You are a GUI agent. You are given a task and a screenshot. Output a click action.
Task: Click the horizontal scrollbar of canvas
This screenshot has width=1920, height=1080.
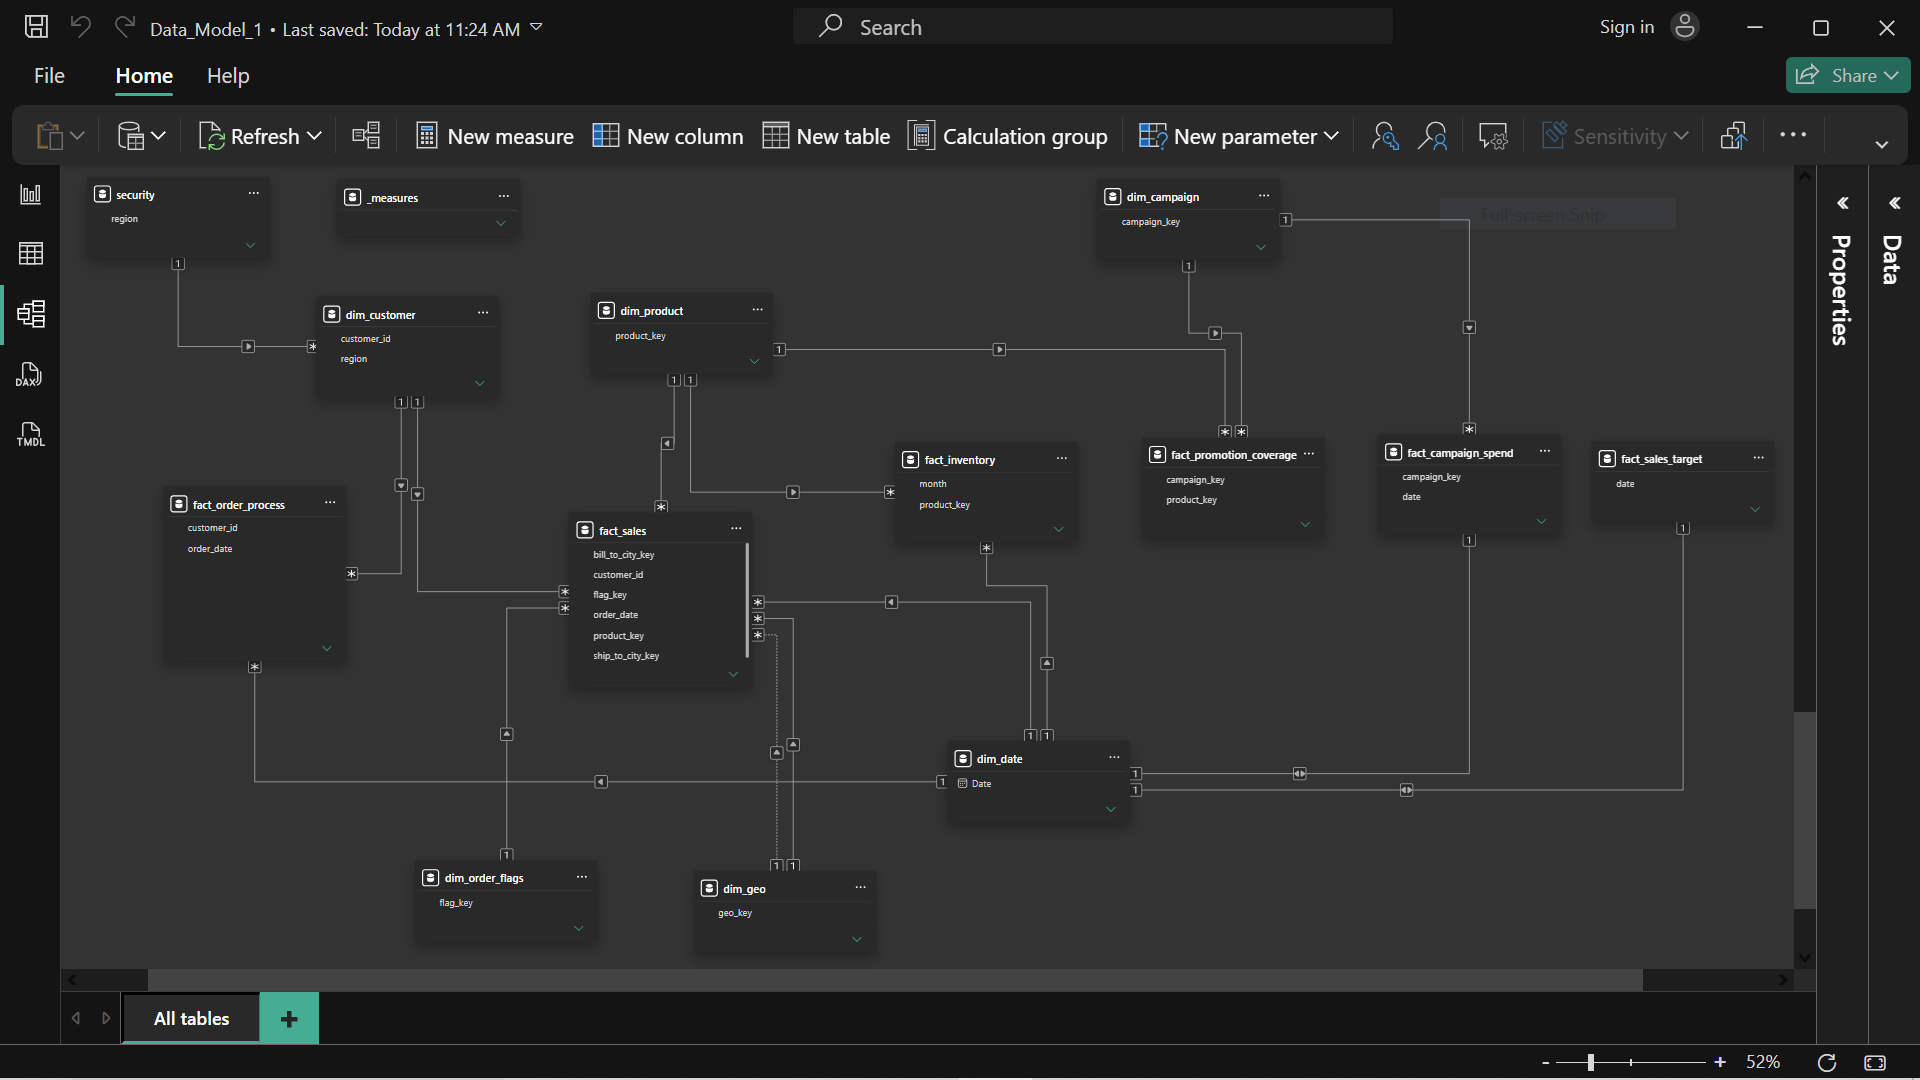(895, 980)
